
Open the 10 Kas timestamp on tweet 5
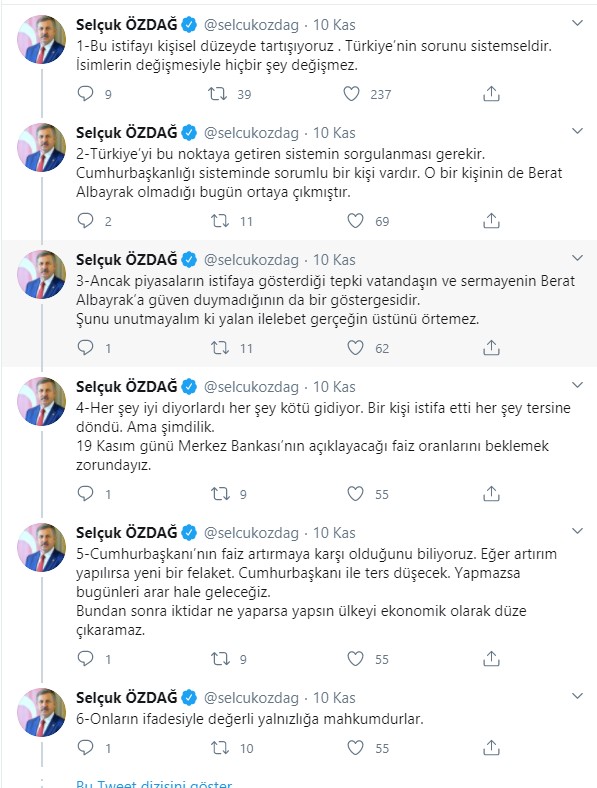(x=334, y=533)
